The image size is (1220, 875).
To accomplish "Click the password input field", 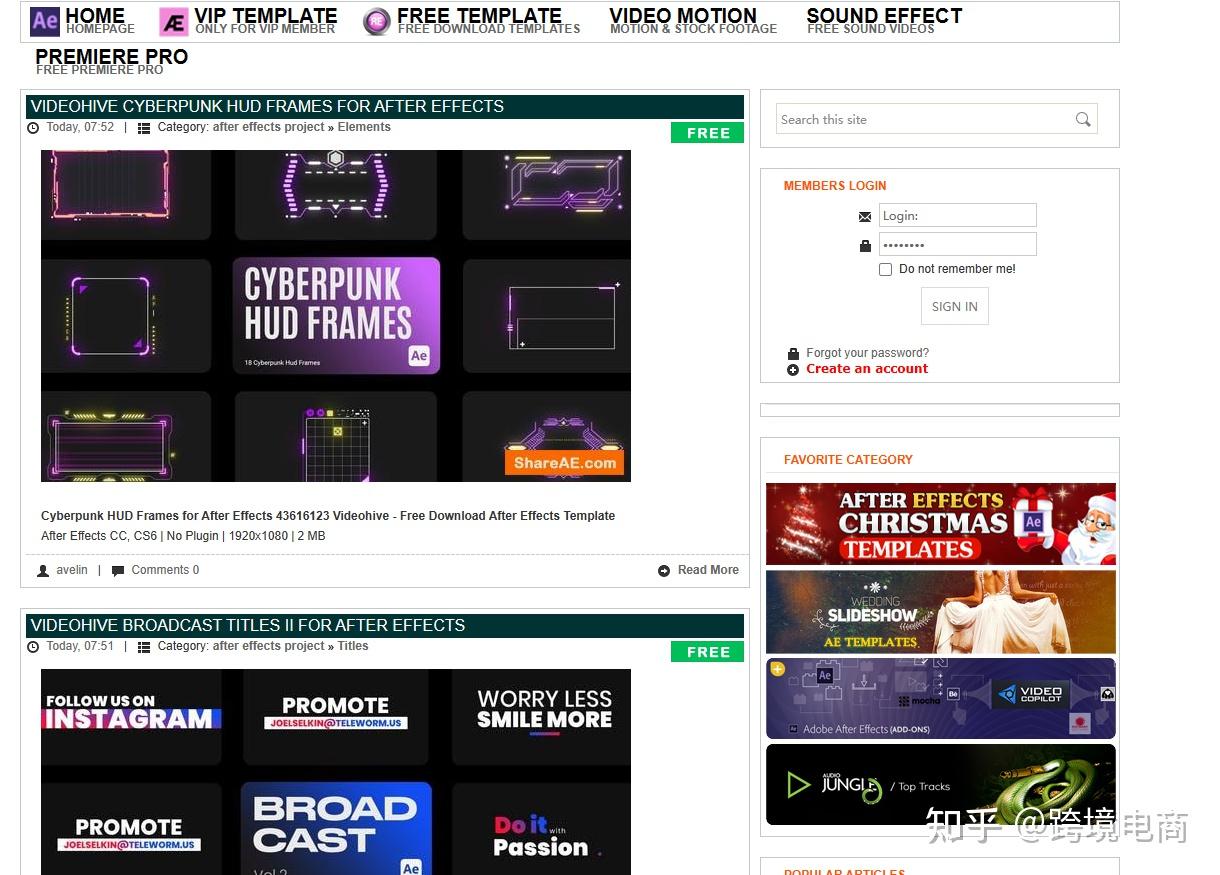I will point(958,245).
